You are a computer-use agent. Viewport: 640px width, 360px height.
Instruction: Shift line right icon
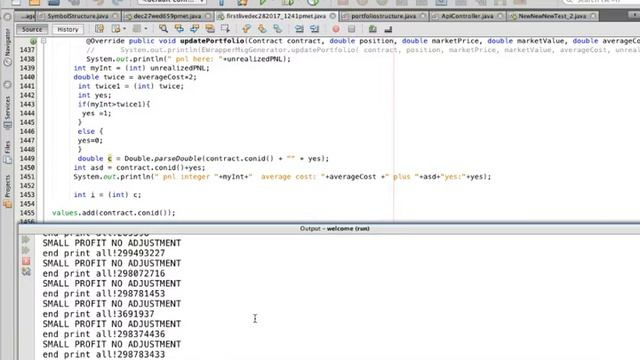[314, 29]
